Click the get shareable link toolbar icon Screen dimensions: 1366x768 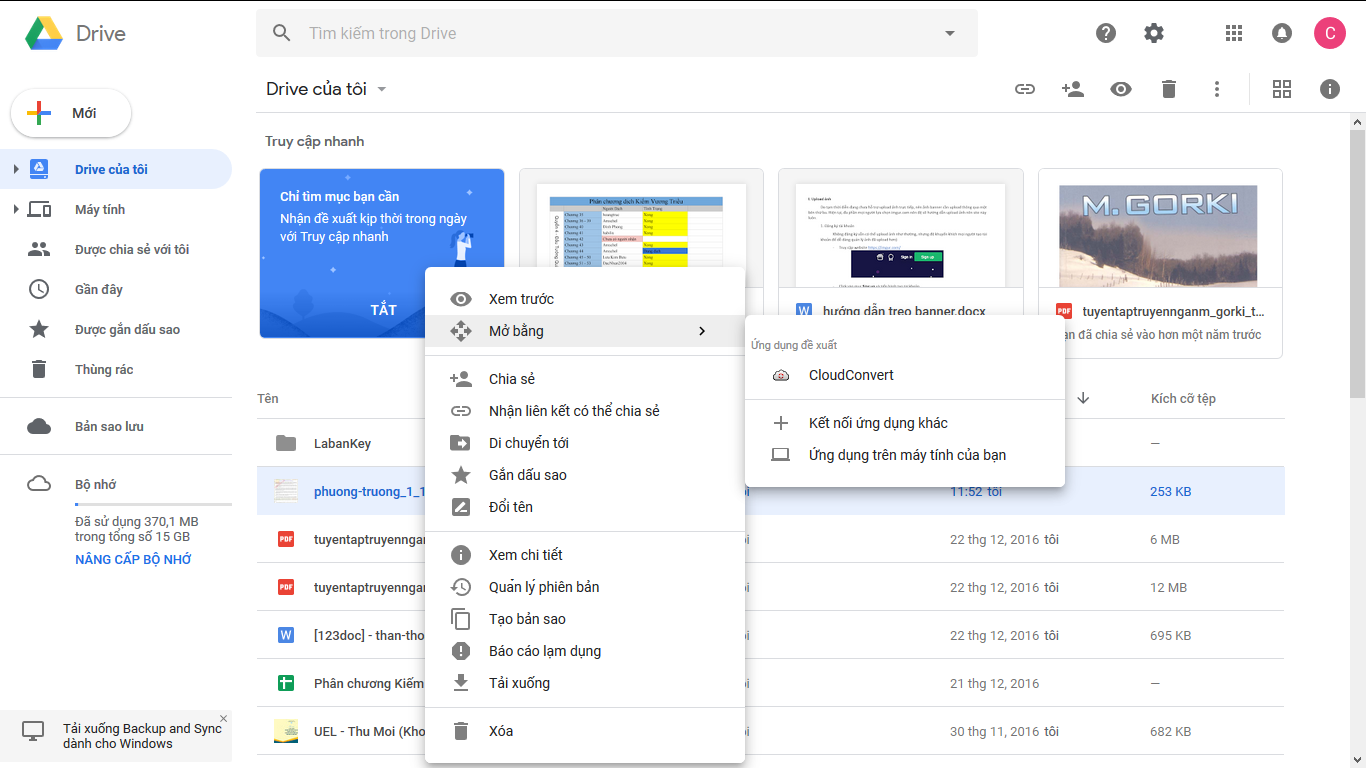pos(1024,89)
